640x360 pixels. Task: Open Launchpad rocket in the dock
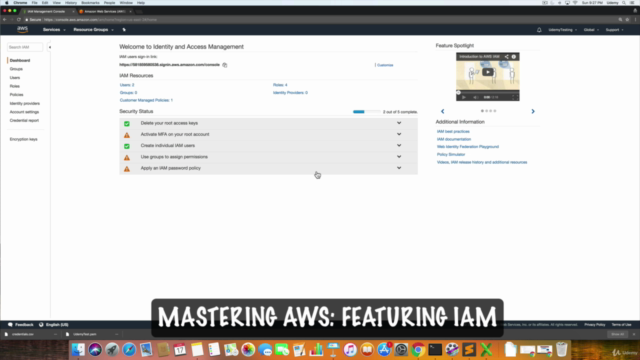point(112,350)
